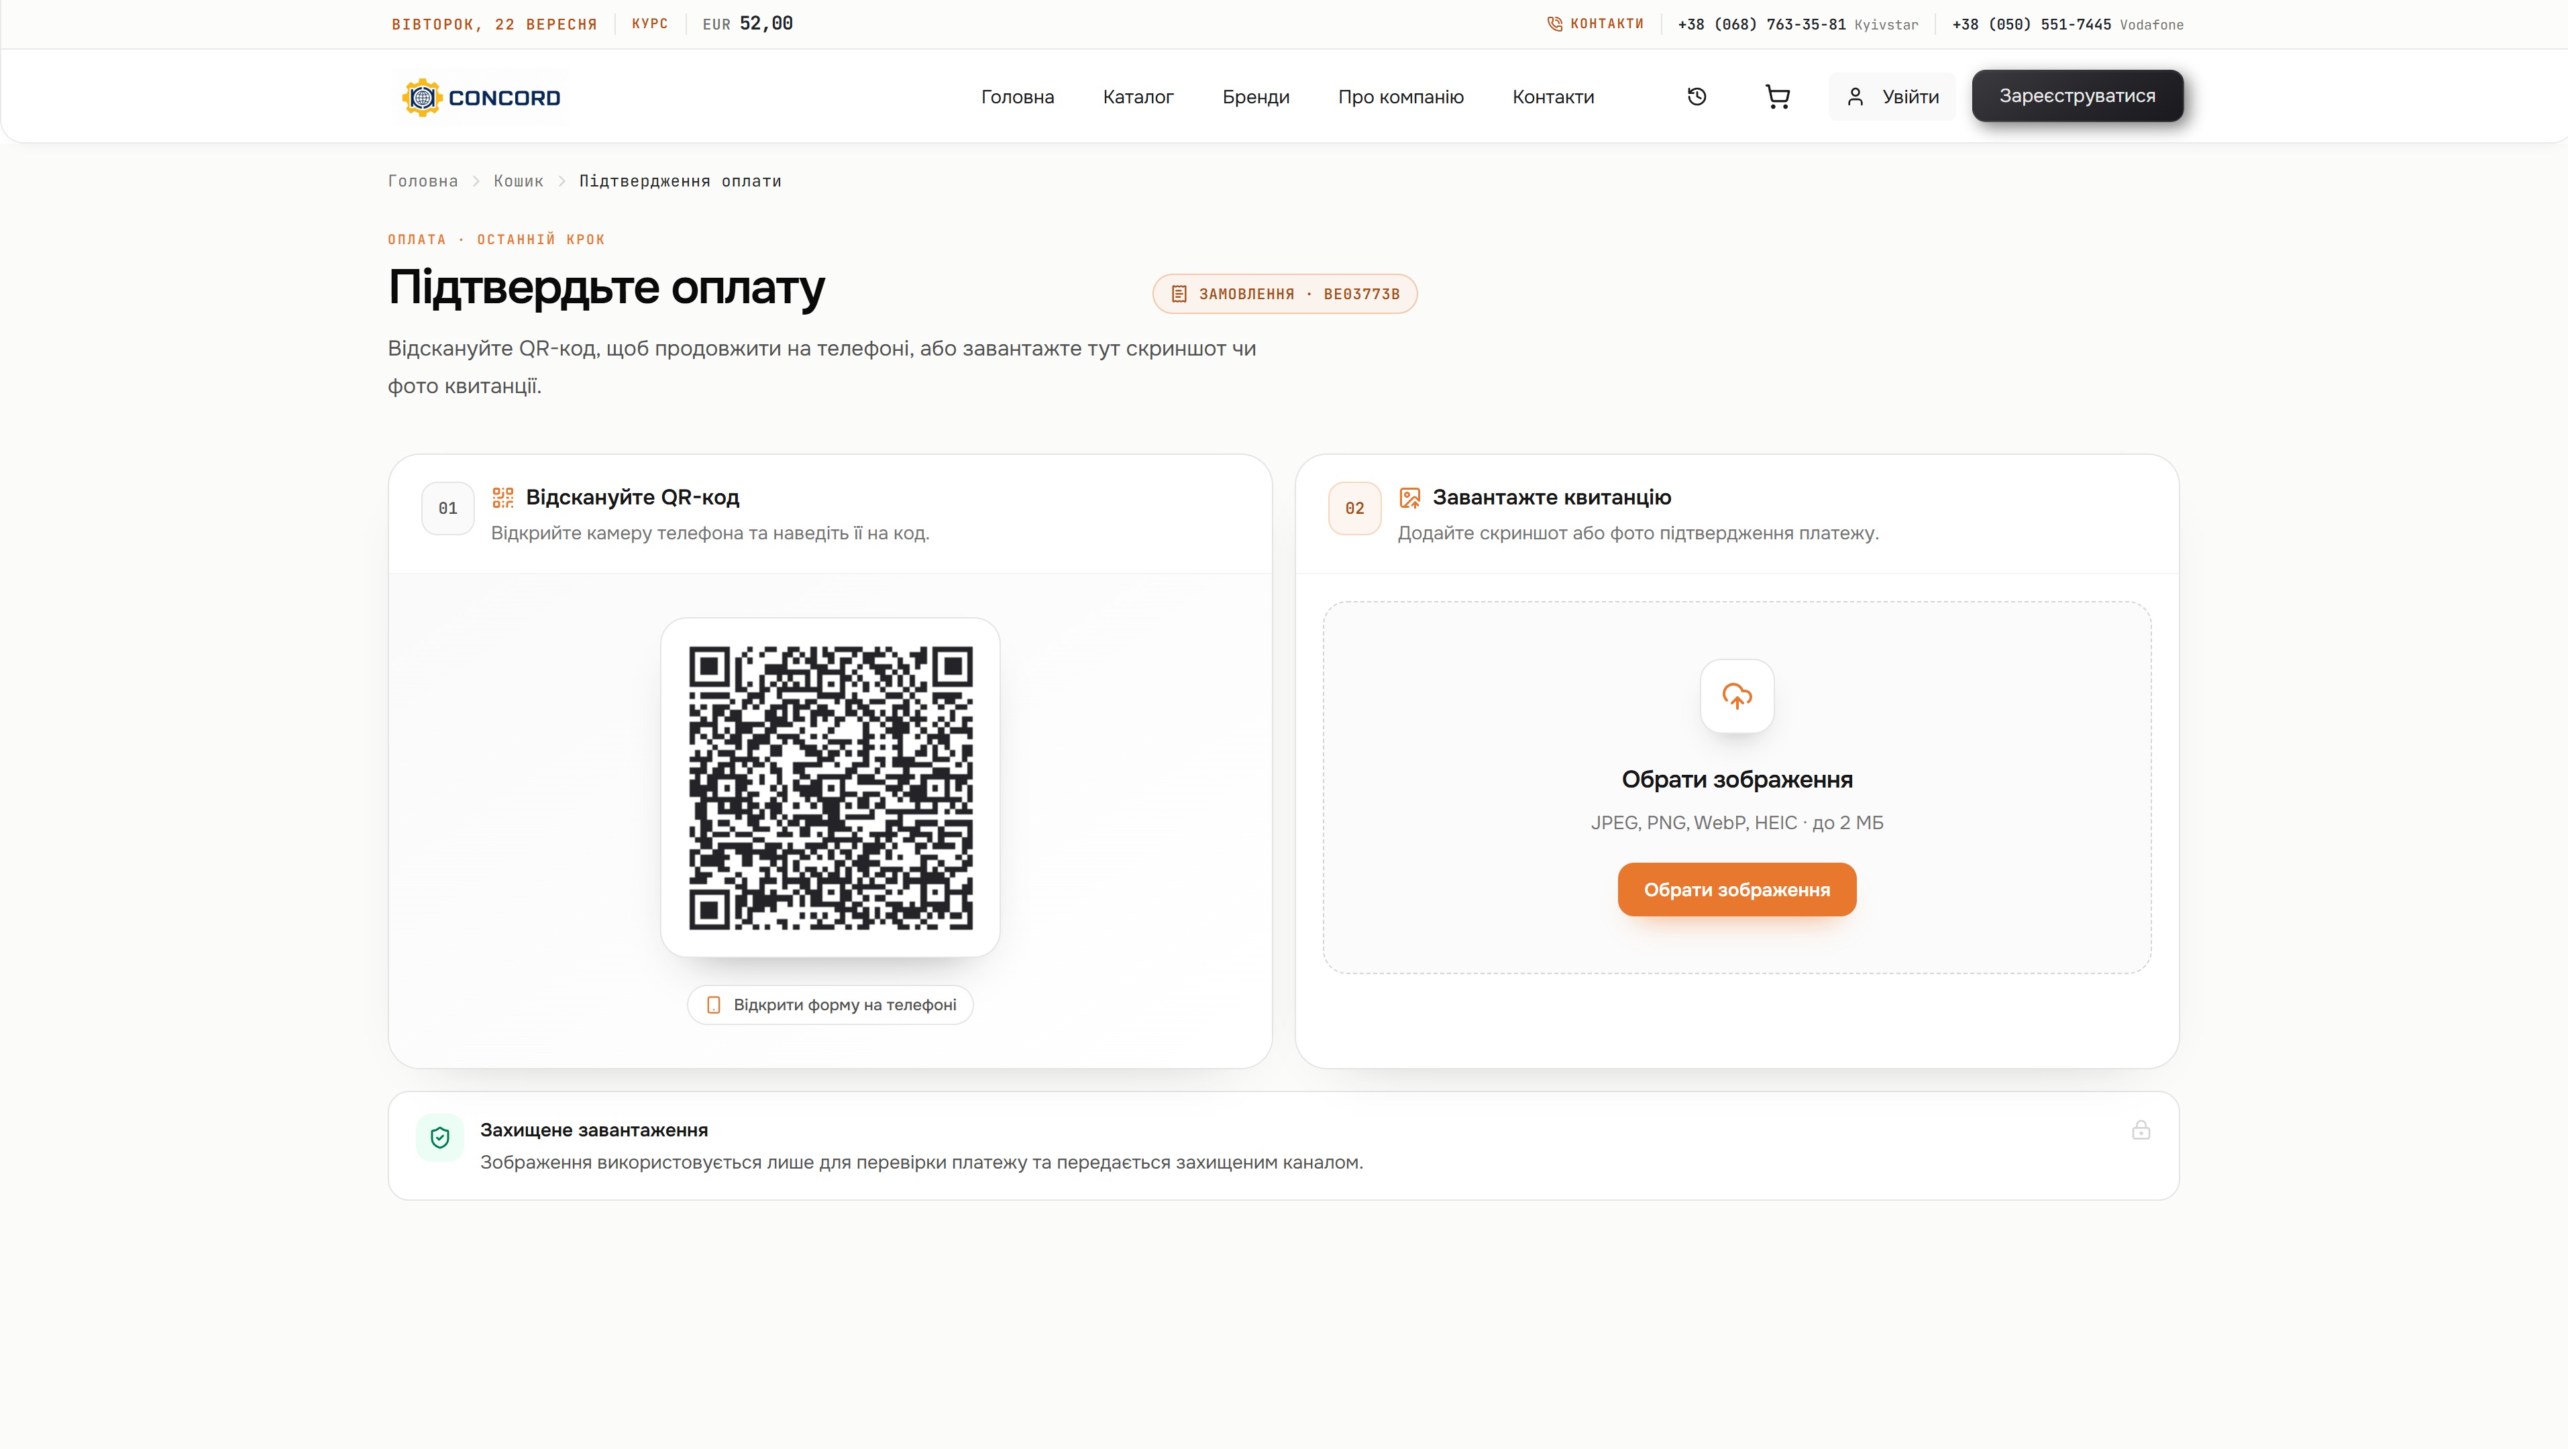Open Контакти in main navigation

[1553, 97]
